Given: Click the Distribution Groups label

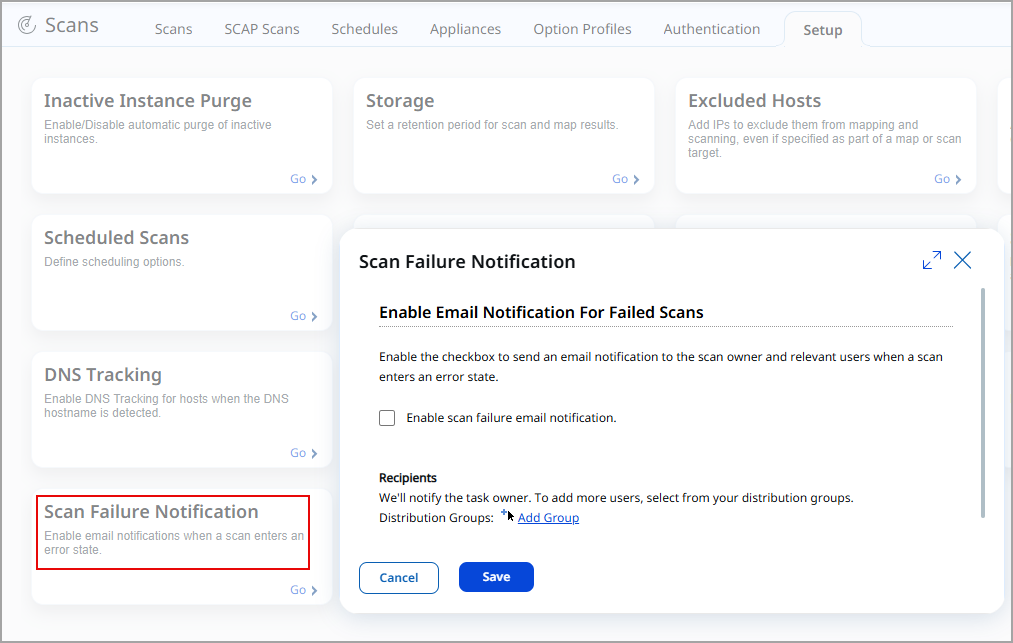Looking at the screenshot, I should click(x=436, y=518).
